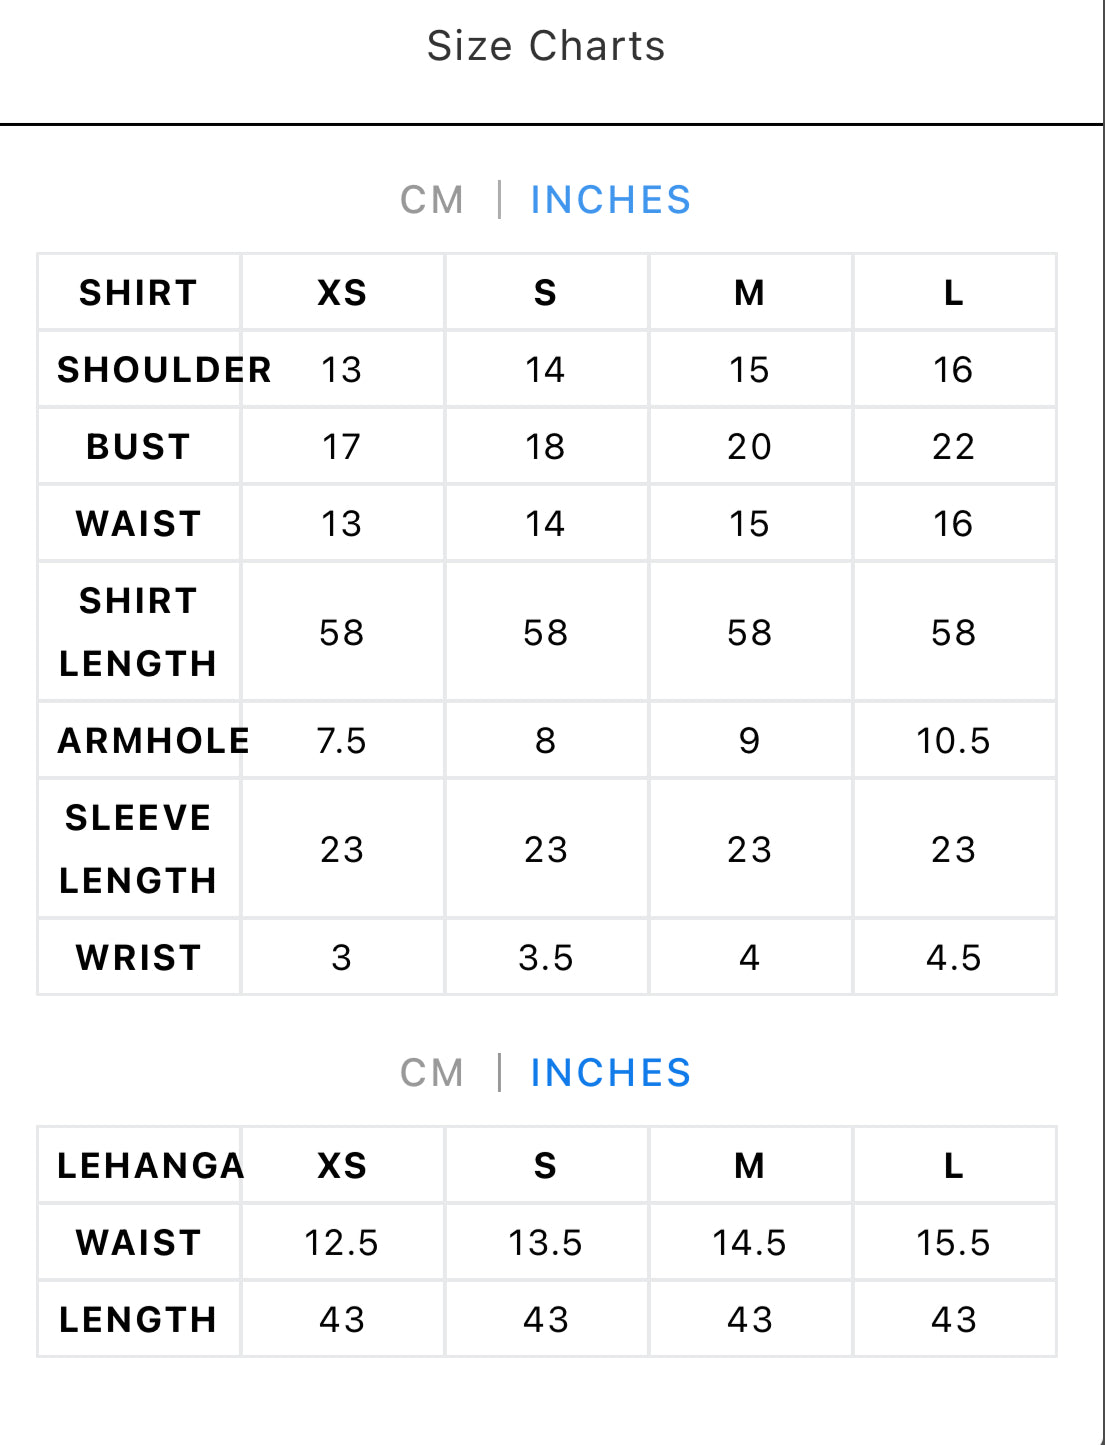Viewport: 1105px width, 1445px height.
Task: Click the SLEEVE LENGTH row label
Action: coord(139,849)
